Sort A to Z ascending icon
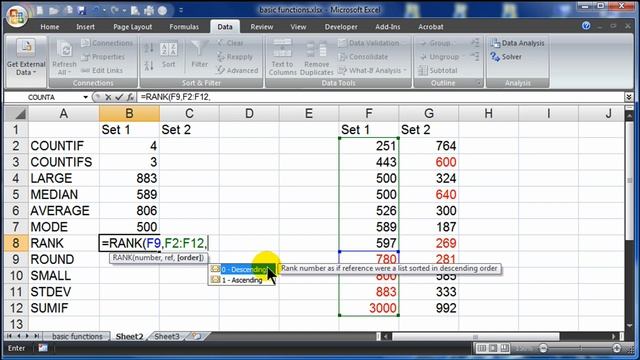The image size is (640, 360). click(x=149, y=48)
